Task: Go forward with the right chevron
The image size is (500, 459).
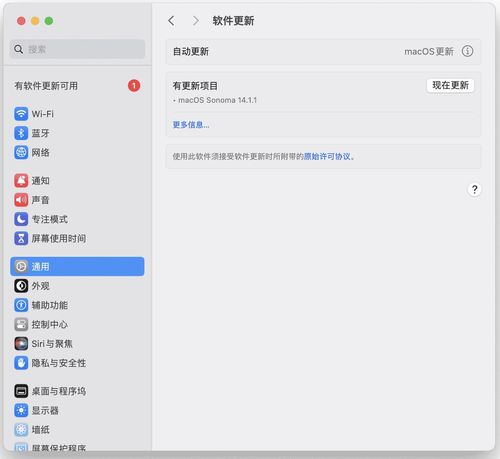Action: [196, 21]
